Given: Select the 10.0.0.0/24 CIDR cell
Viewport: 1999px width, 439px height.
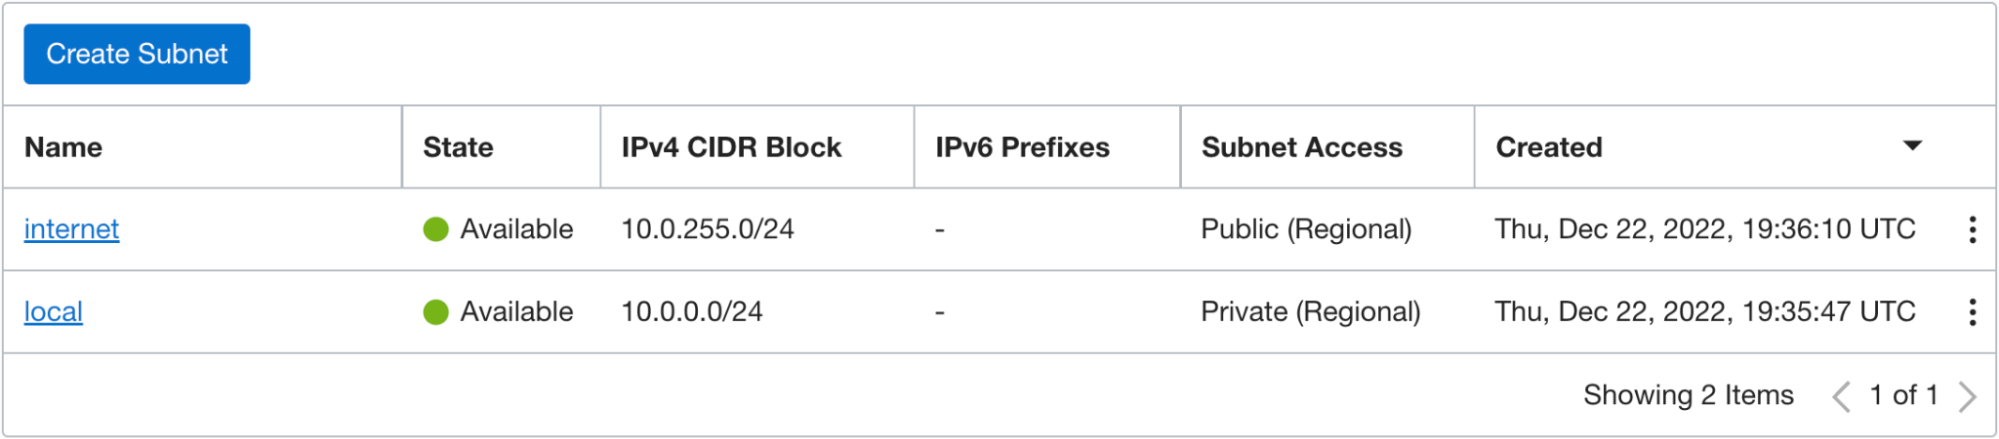Looking at the screenshot, I should (x=692, y=312).
